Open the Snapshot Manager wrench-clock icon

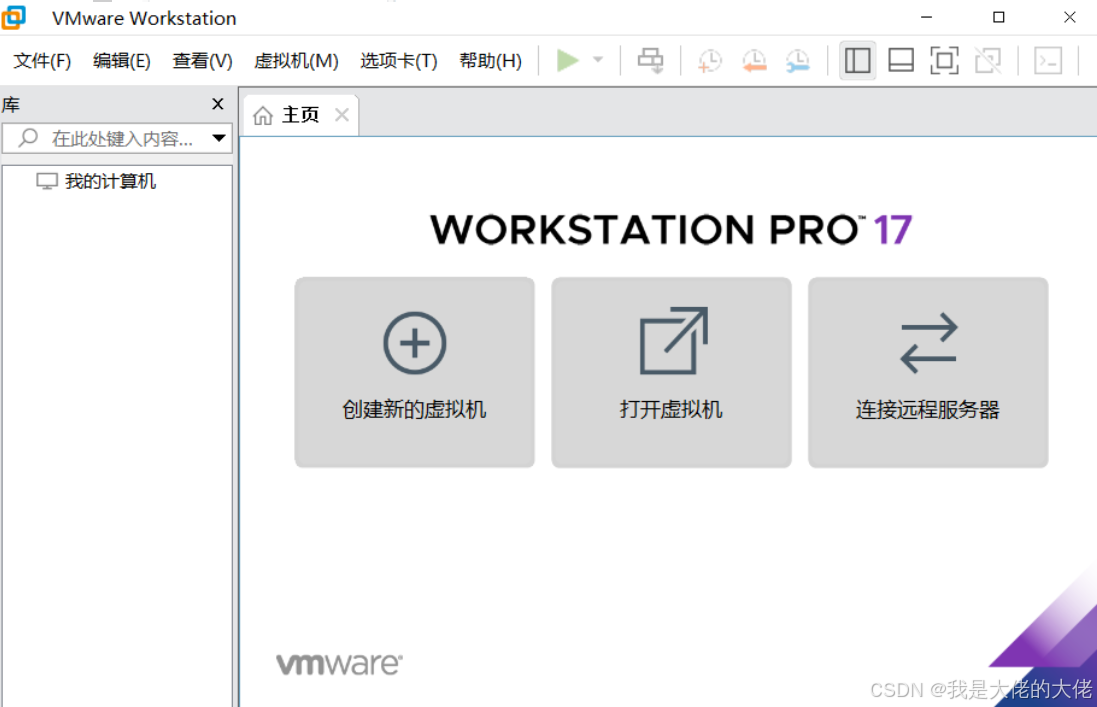tap(798, 61)
